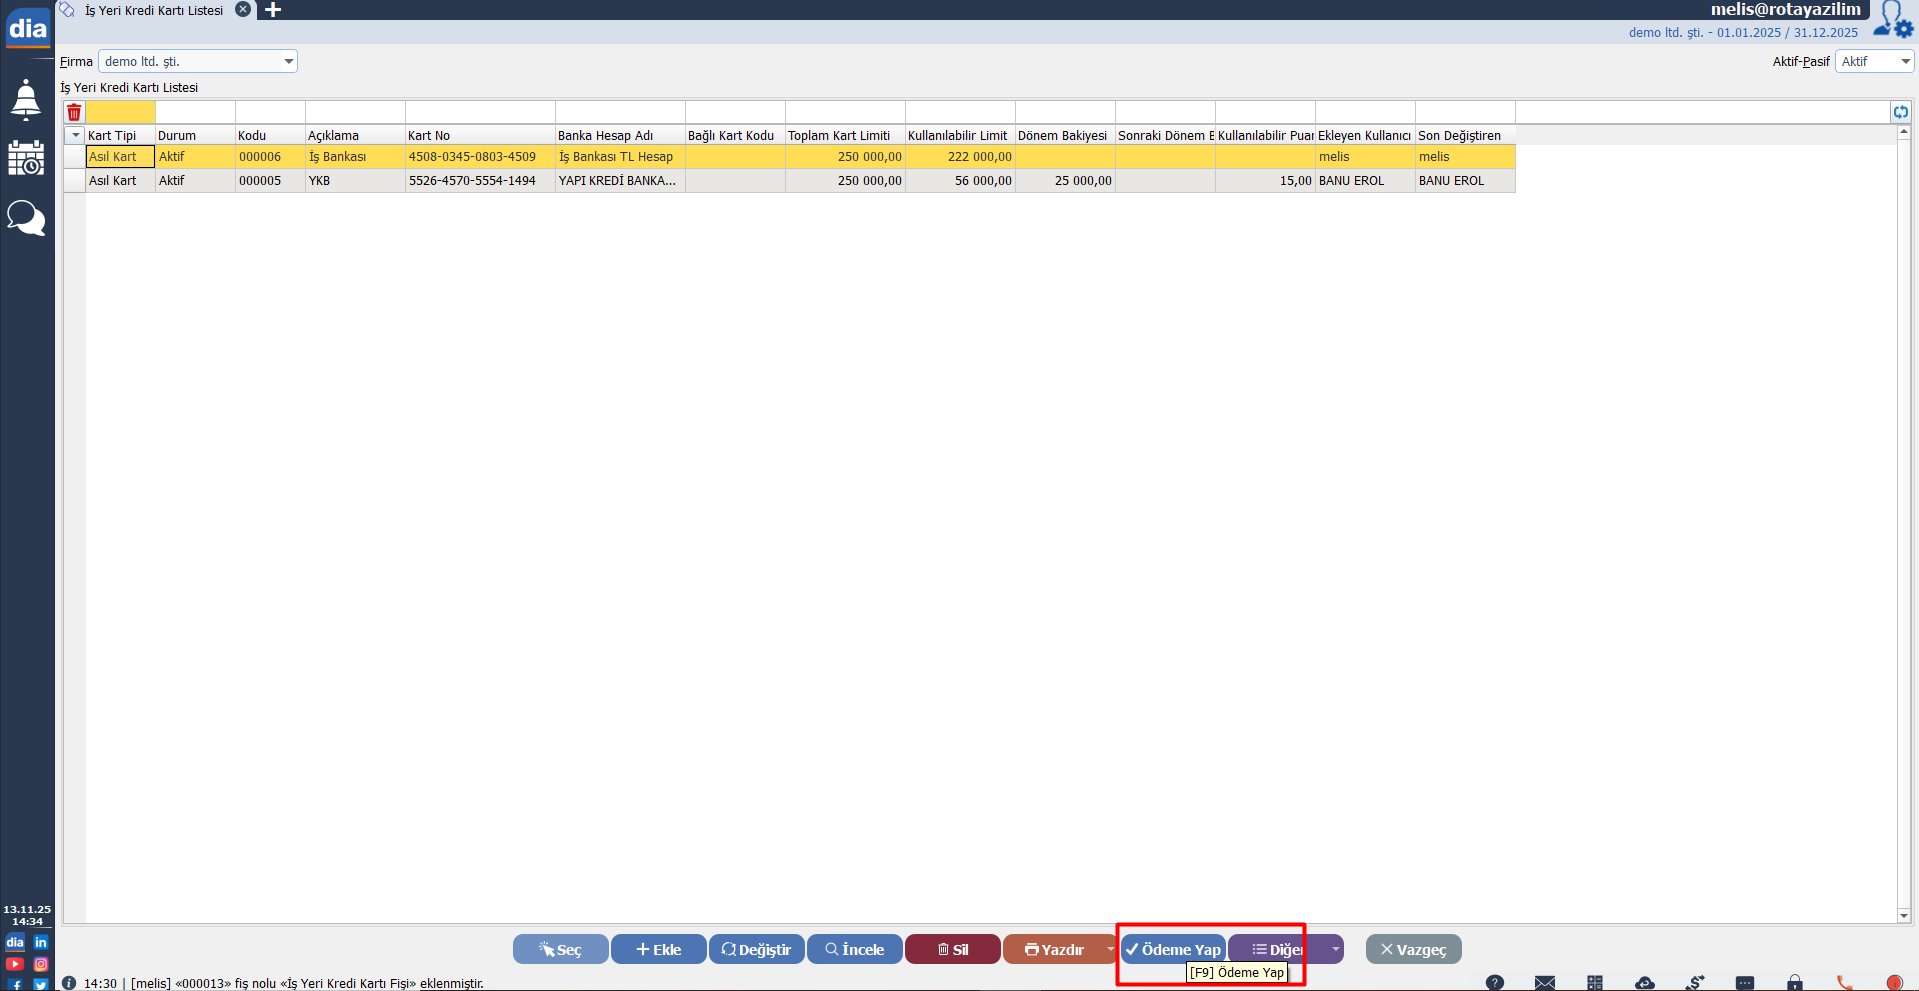Open the calculator icon in status bar
Screen dimensions: 1919x991
coord(1595,983)
